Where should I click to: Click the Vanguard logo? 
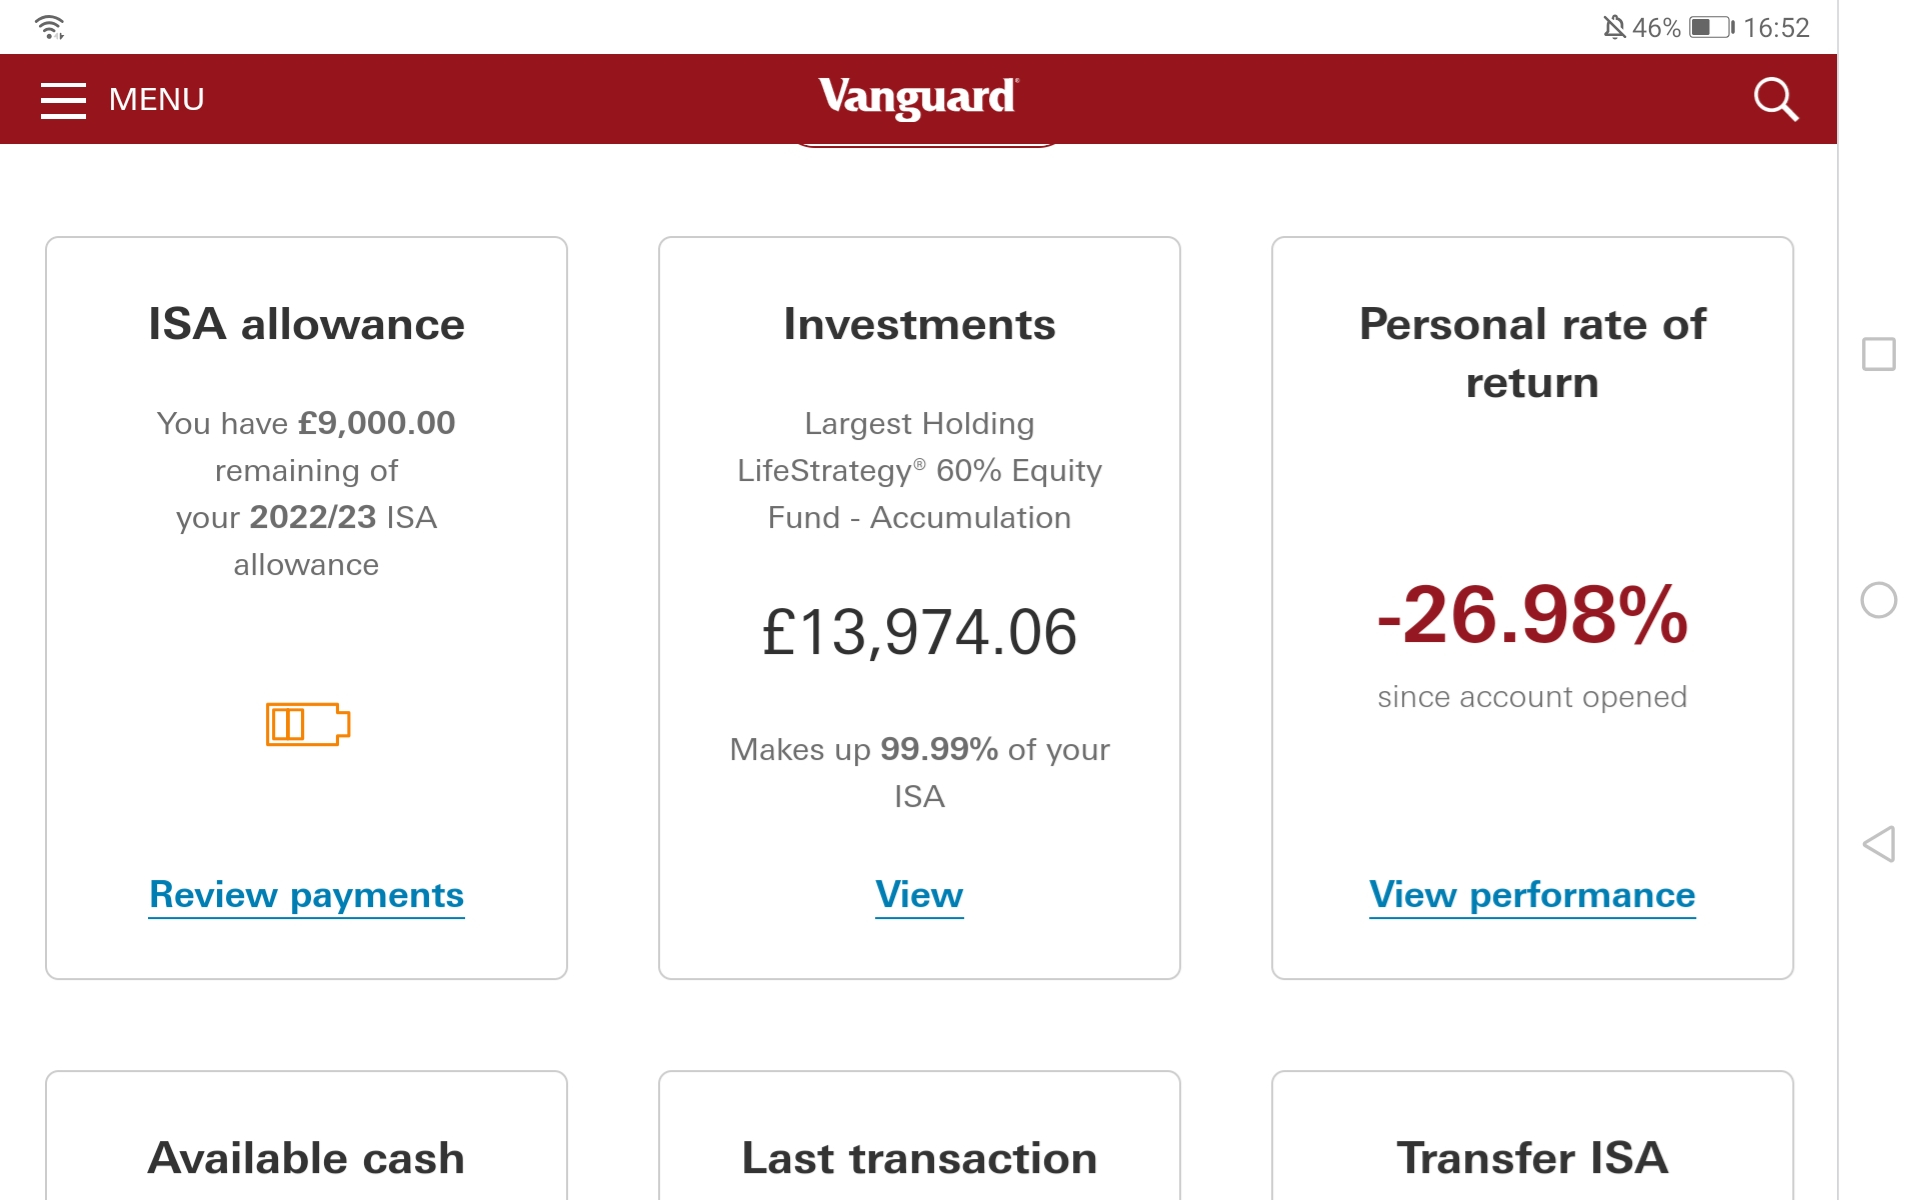918,98
